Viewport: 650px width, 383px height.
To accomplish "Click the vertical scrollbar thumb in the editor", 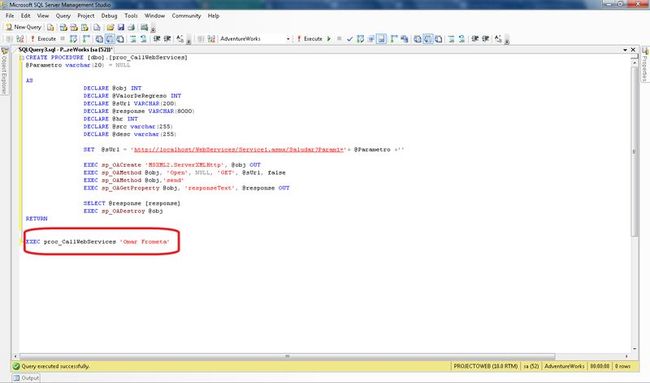I will pos(634,152).
